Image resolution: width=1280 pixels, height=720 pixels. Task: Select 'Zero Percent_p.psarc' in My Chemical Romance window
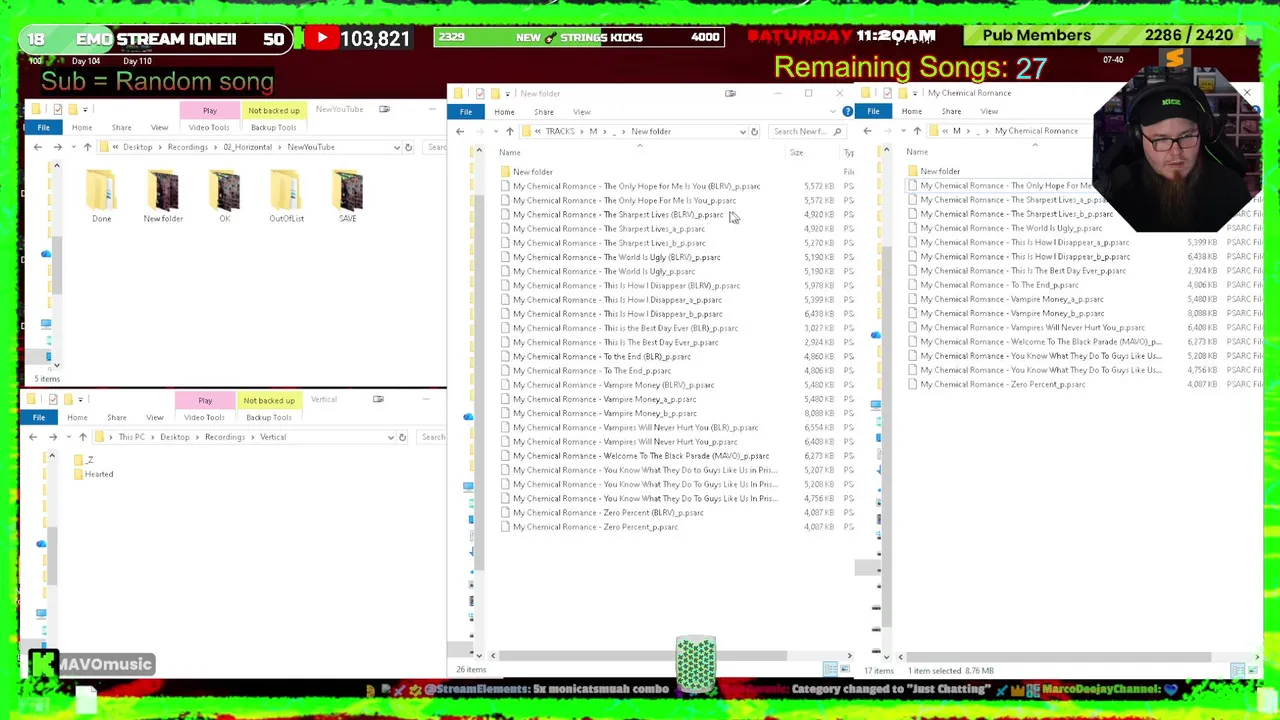coord(996,384)
